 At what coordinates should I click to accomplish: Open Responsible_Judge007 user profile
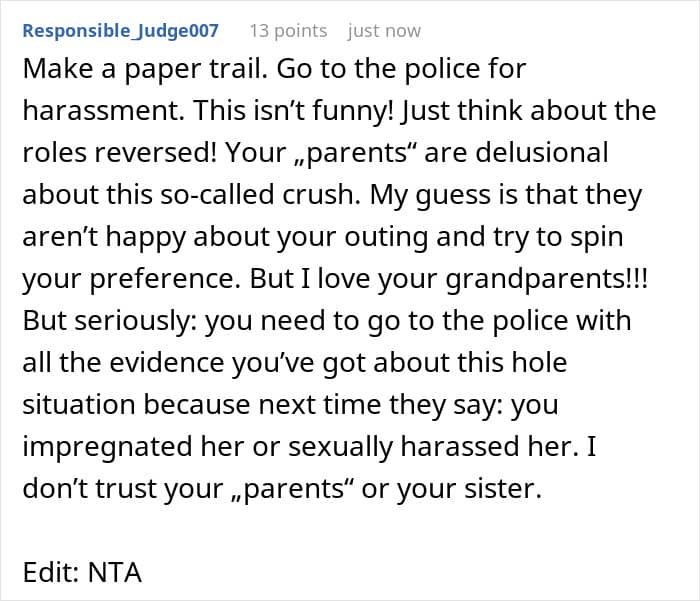120,30
